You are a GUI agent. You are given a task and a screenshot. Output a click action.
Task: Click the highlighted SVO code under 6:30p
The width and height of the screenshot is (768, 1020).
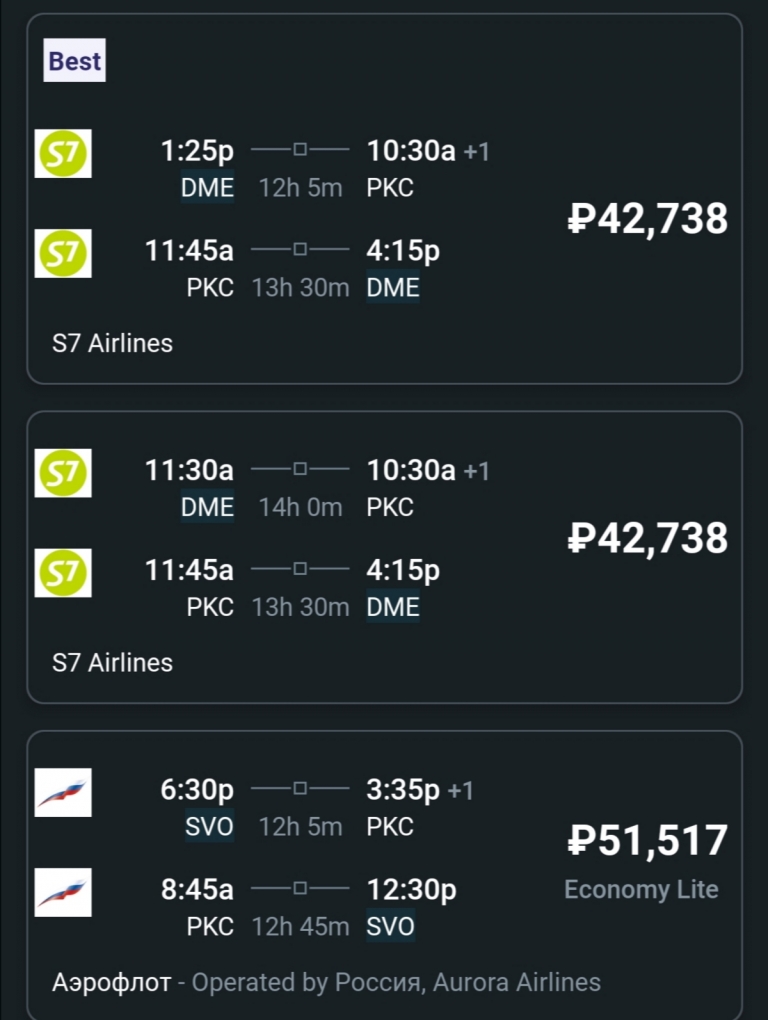[209, 827]
